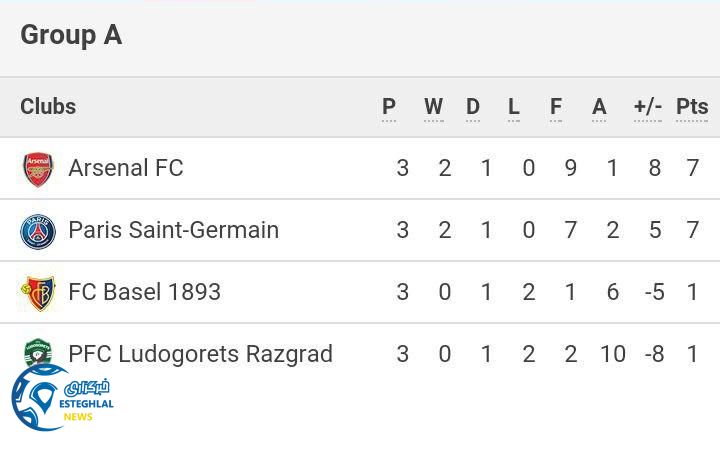The height and width of the screenshot is (450, 720).
Task: Click the +/- goal difference header
Action: coord(648,106)
